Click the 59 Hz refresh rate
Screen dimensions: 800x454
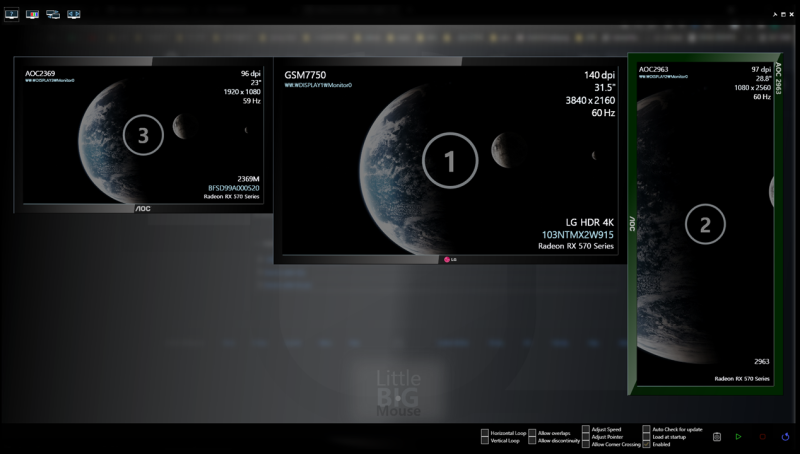pos(252,101)
